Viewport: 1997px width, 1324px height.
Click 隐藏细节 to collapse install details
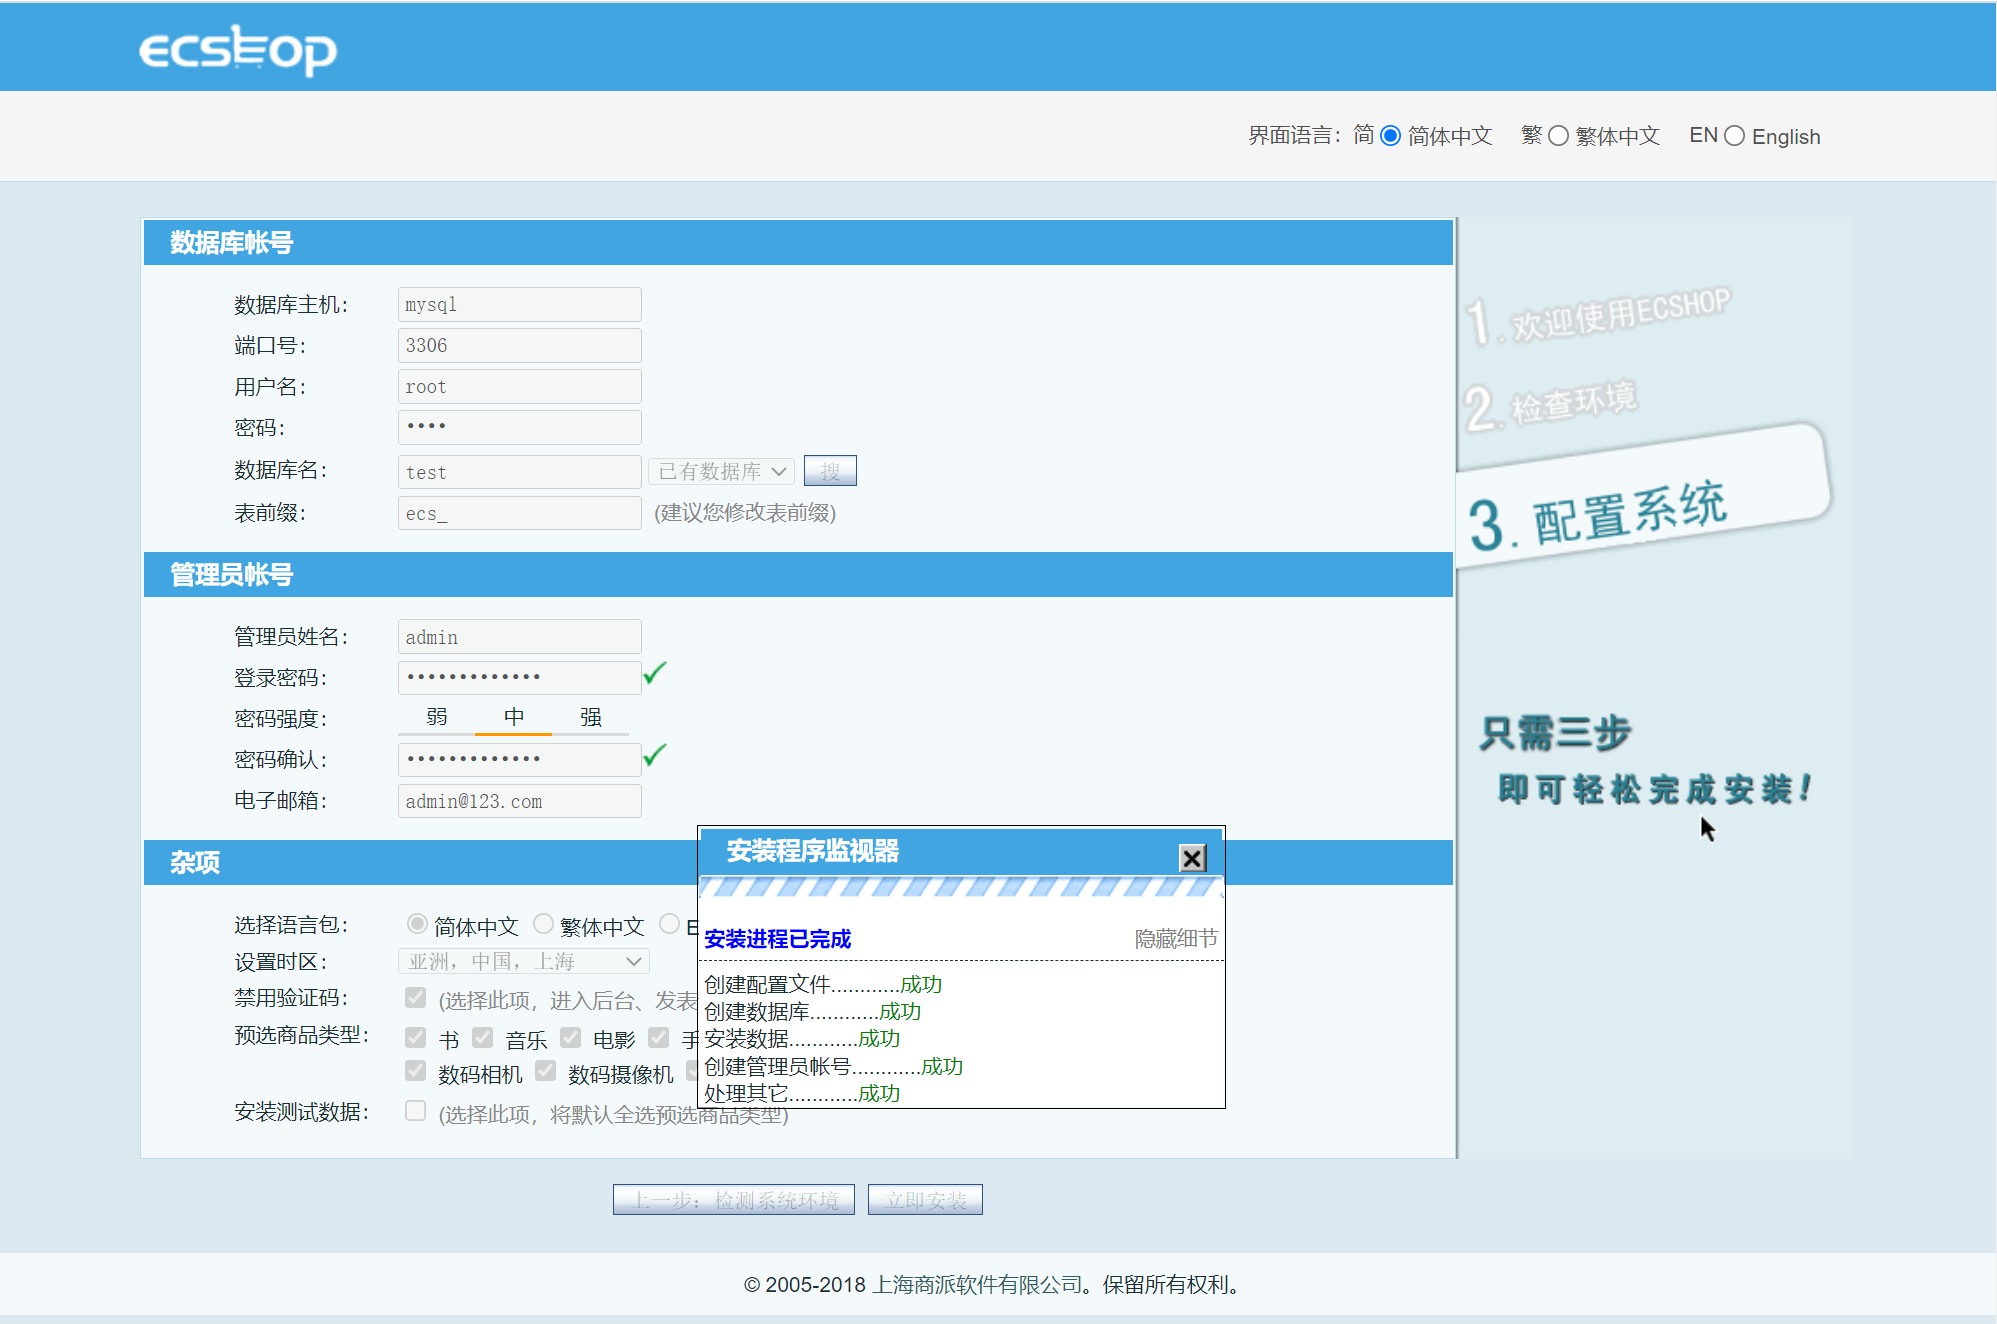click(x=1176, y=939)
